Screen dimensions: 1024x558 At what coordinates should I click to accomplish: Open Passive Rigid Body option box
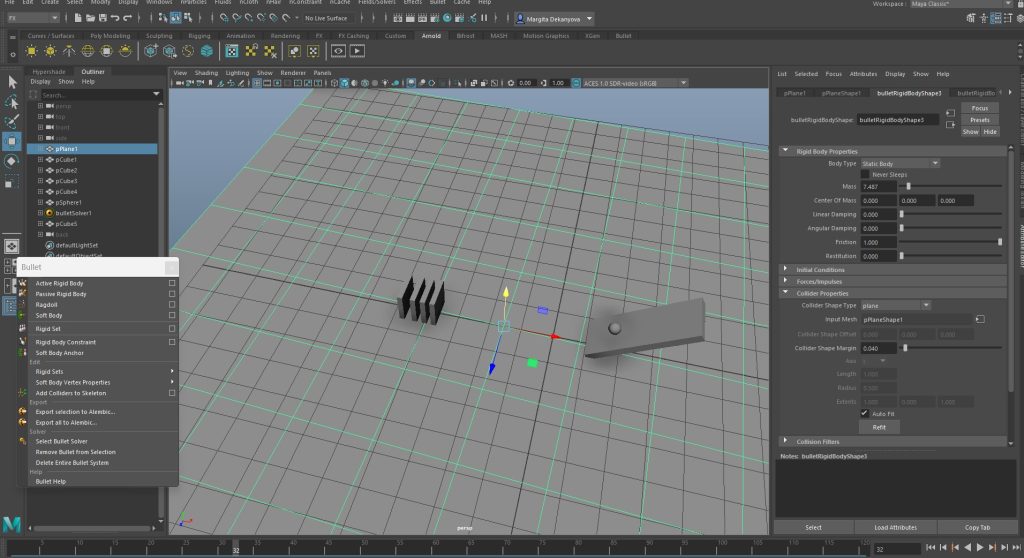coord(172,294)
